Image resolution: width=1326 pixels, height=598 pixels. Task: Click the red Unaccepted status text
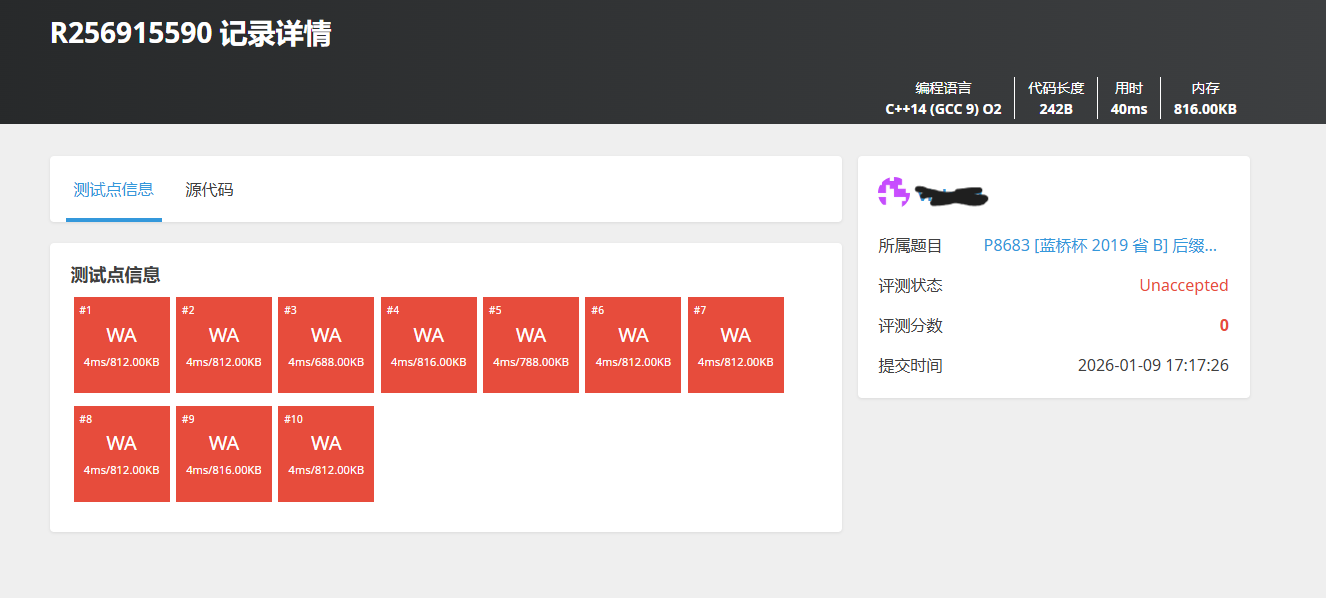point(1183,285)
